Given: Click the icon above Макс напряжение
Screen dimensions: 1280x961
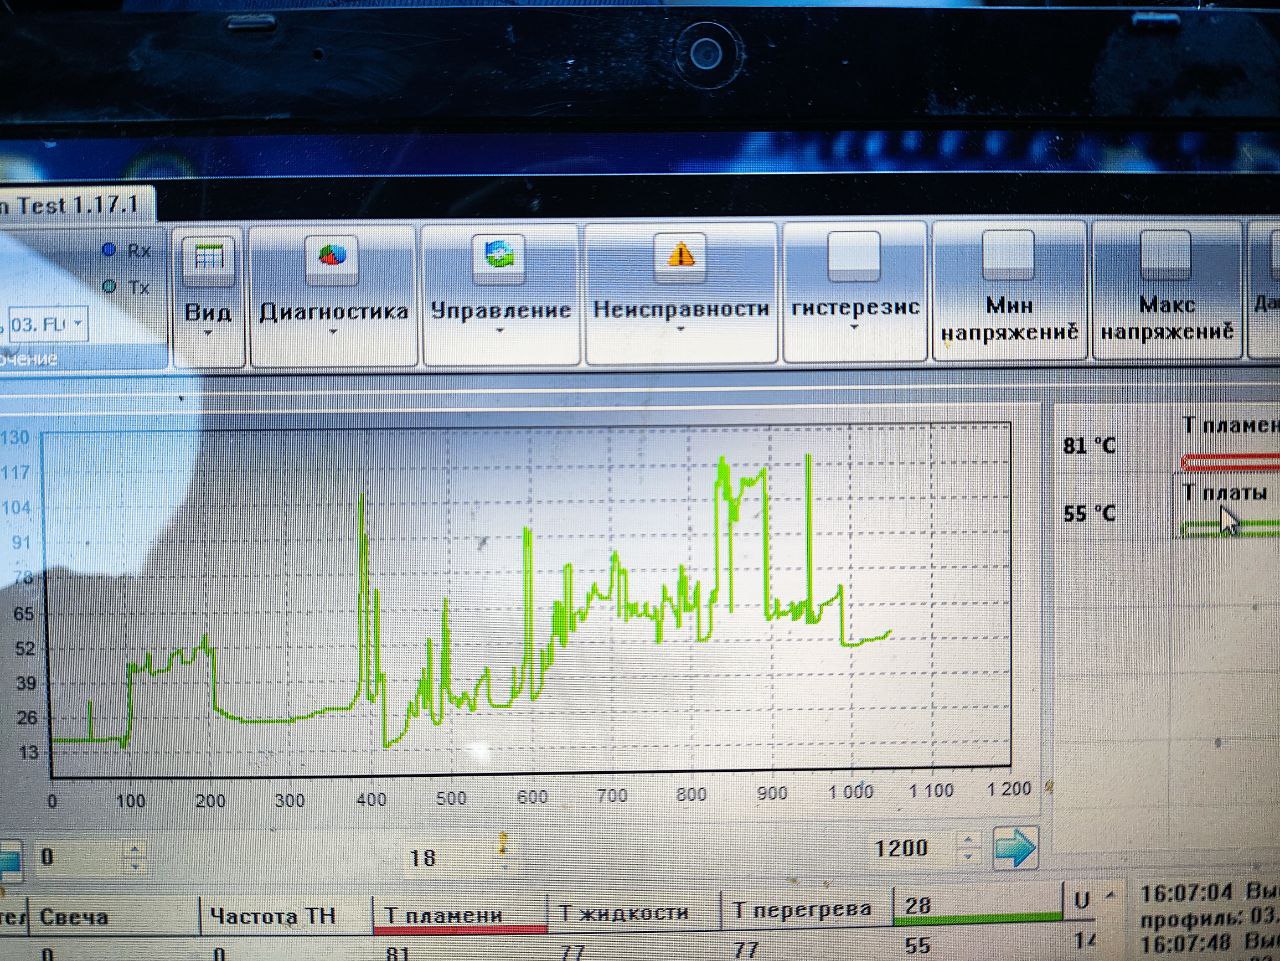Looking at the screenshot, I should tap(1165, 253).
